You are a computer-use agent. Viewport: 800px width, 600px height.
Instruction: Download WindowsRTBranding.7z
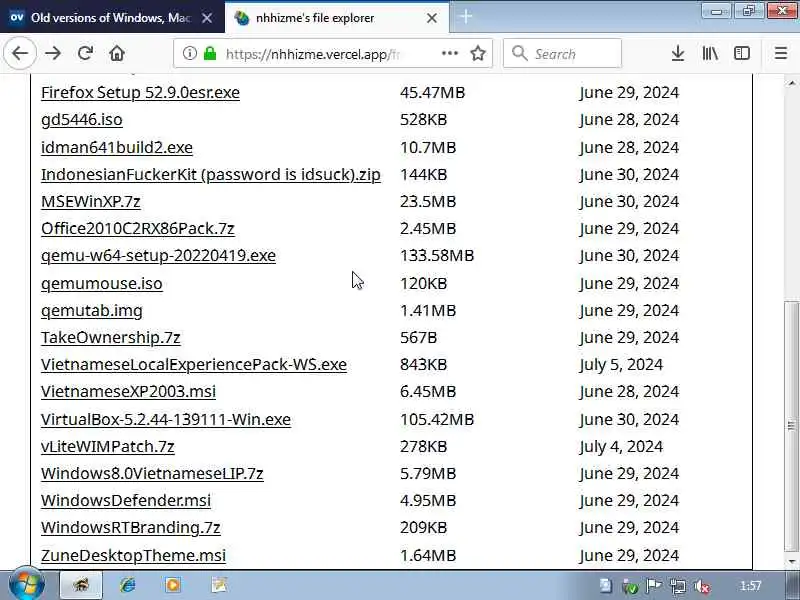(x=131, y=528)
